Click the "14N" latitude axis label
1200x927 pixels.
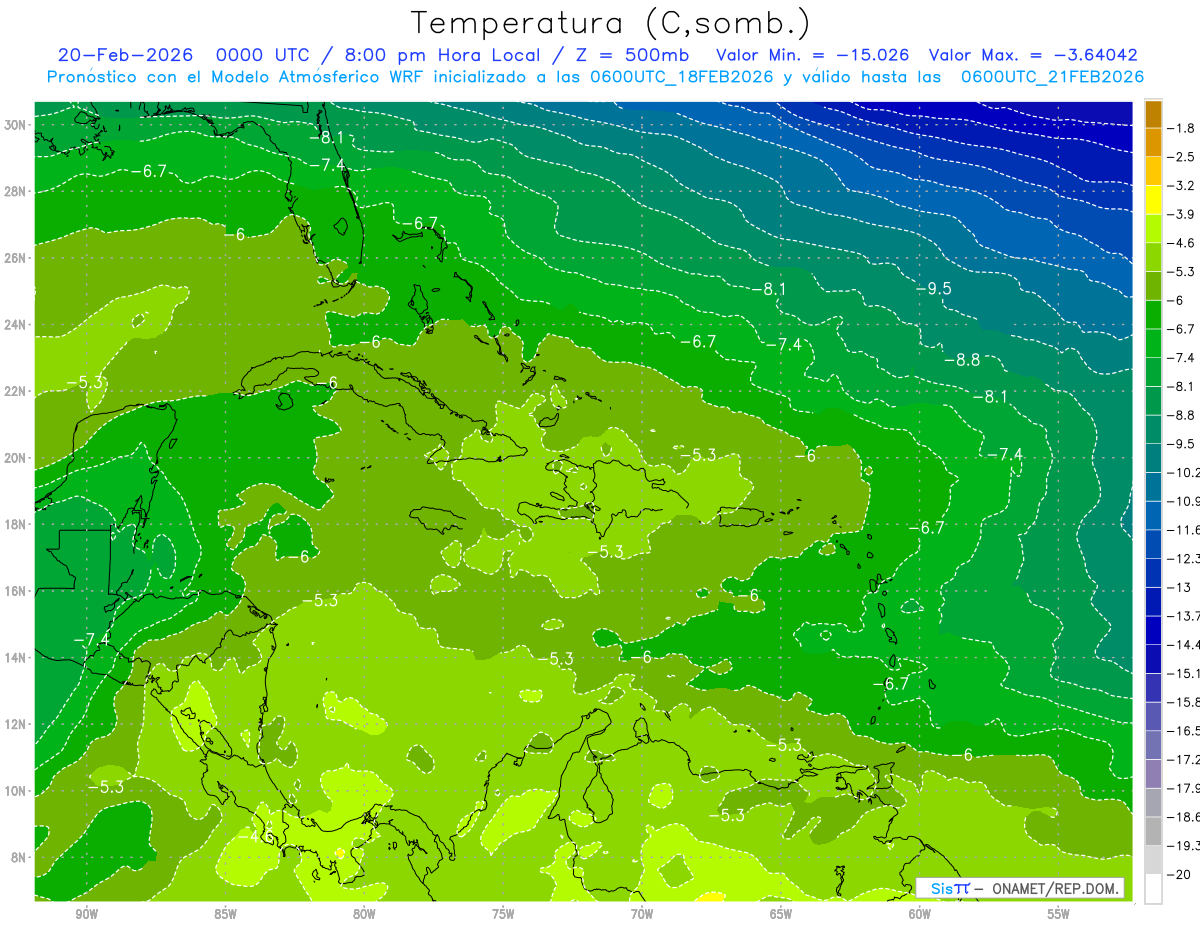pyautogui.click(x=14, y=658)
